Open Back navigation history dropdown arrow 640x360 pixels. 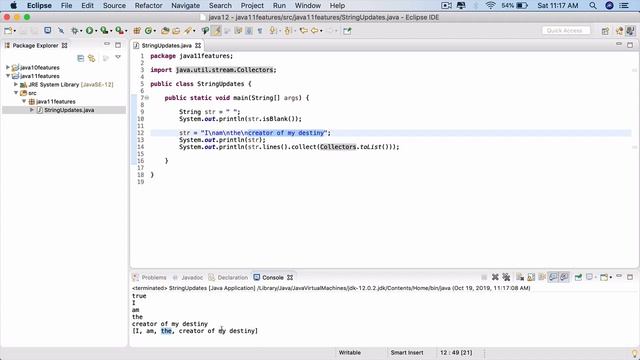pyautogui.click(x=321, y=31)
